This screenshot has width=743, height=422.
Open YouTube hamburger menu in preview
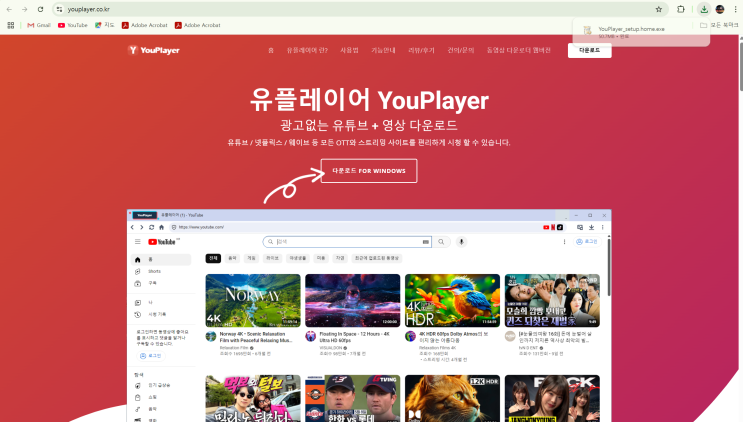click(x=137, y=242)
